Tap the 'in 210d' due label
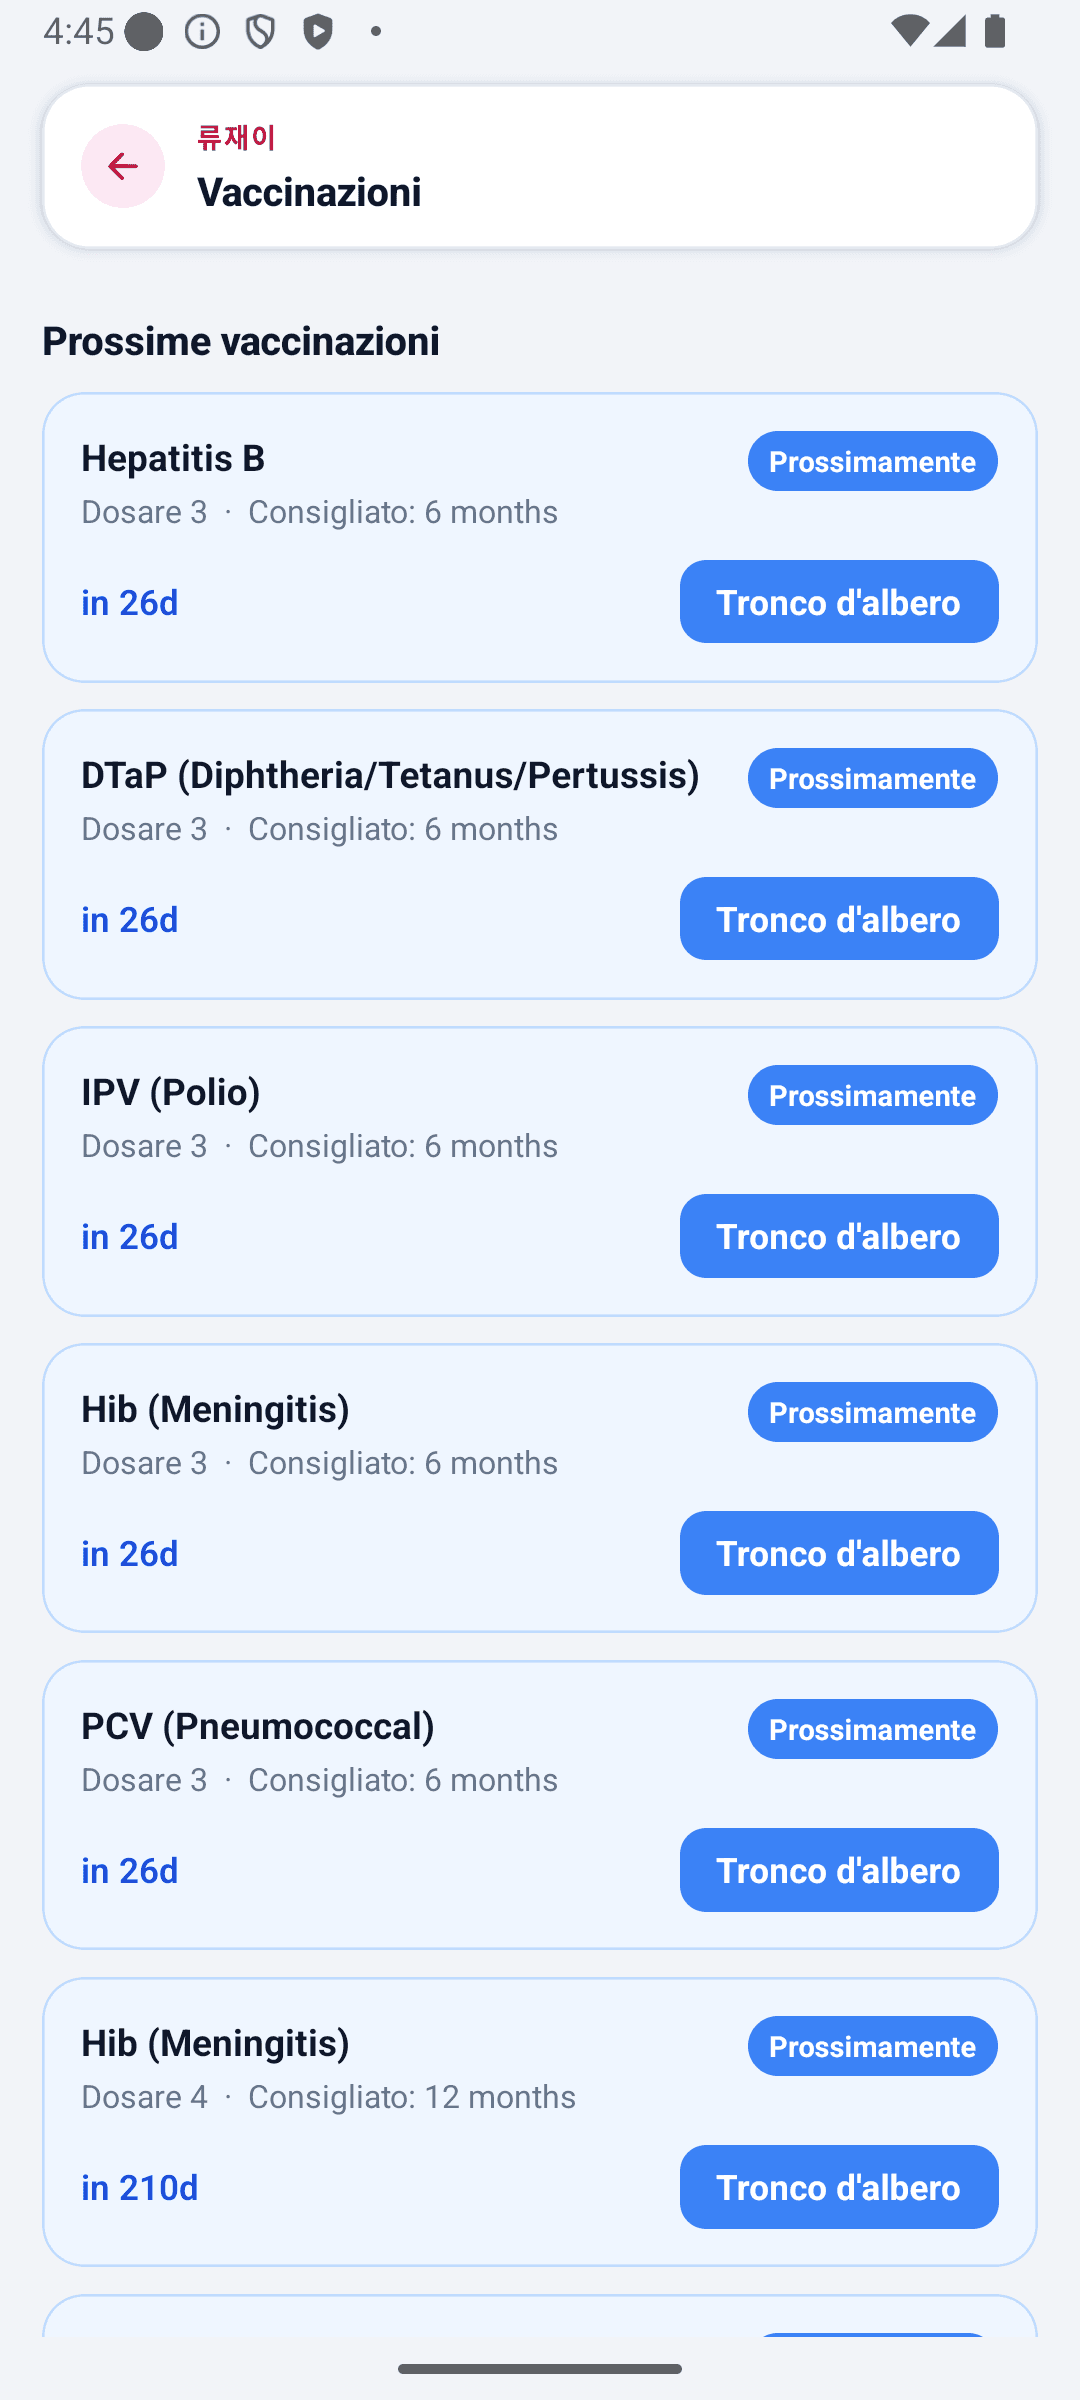This screenshot has height=2400, width=1080. click(x=140, y=2187)
